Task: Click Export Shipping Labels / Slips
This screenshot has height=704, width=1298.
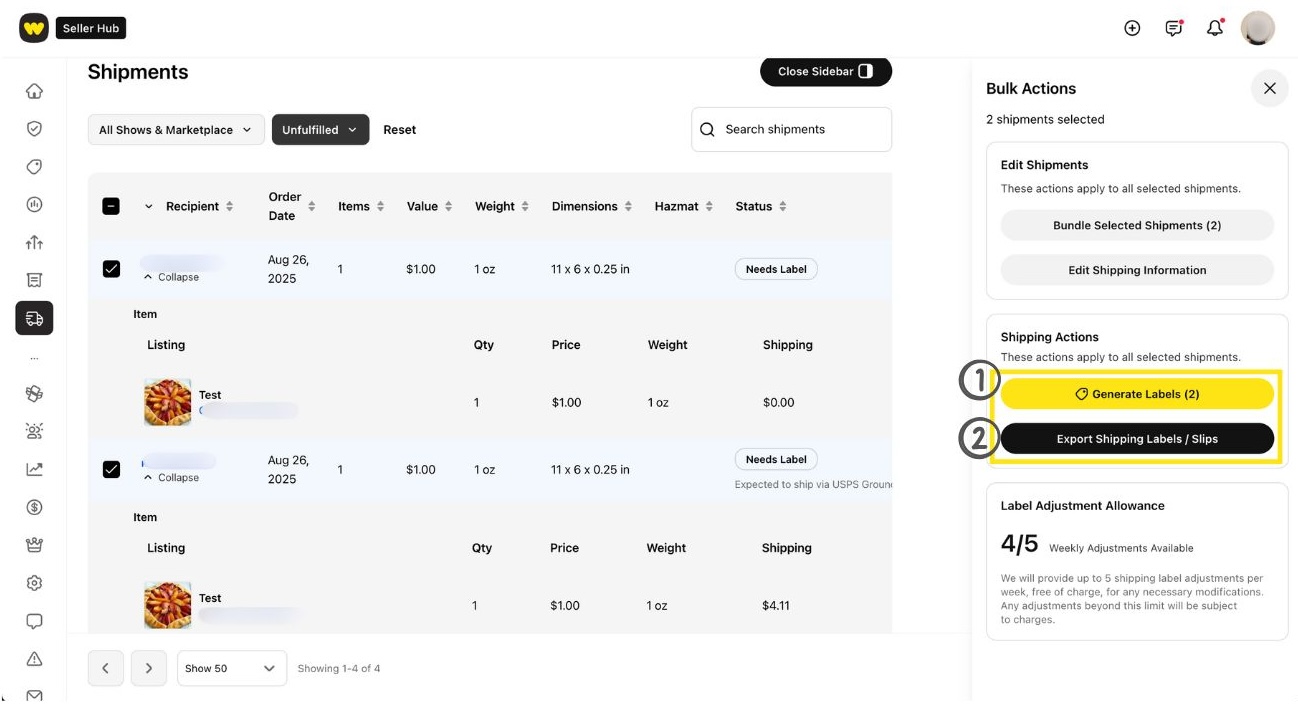Action: 1137,438
